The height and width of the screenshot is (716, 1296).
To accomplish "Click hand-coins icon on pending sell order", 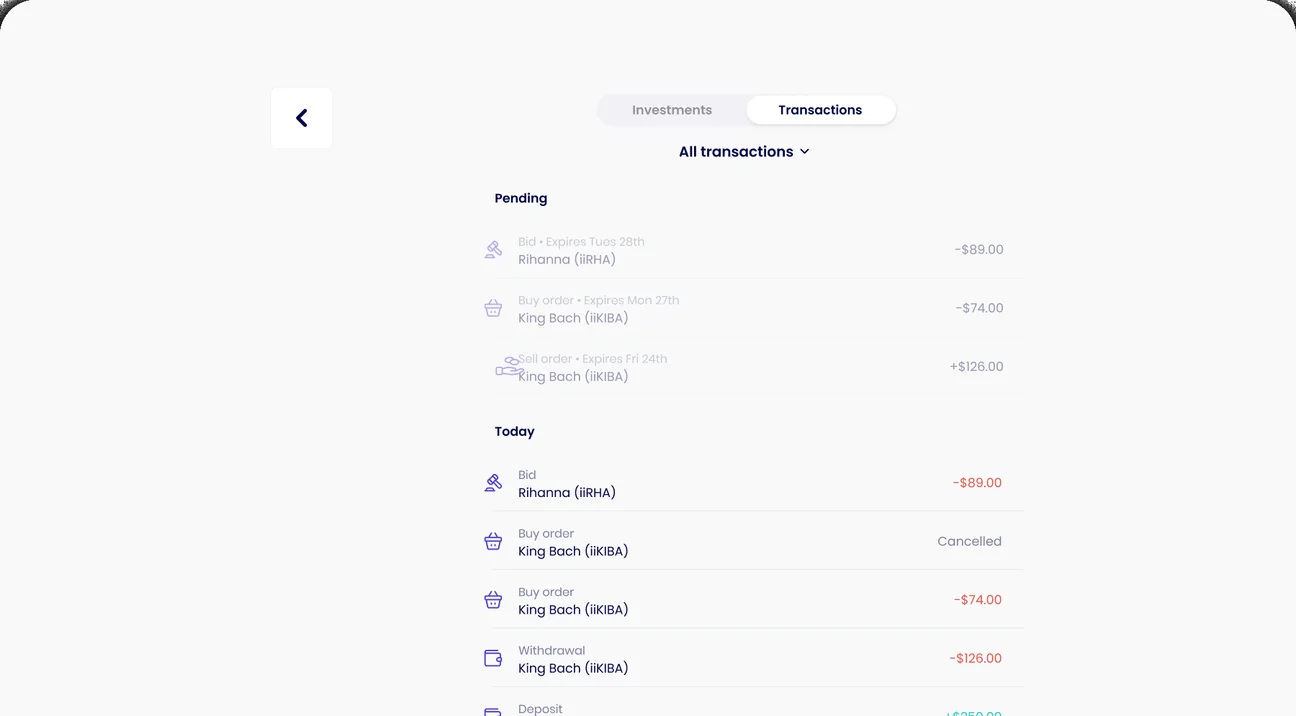I will [509, 367].
